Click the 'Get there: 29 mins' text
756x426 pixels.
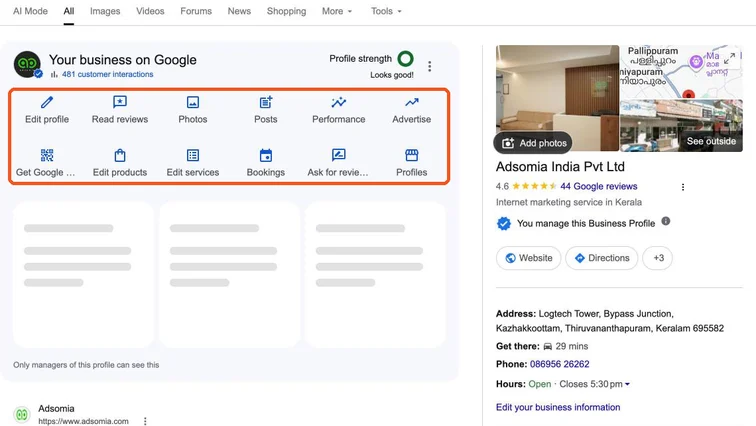click(542, 346)
